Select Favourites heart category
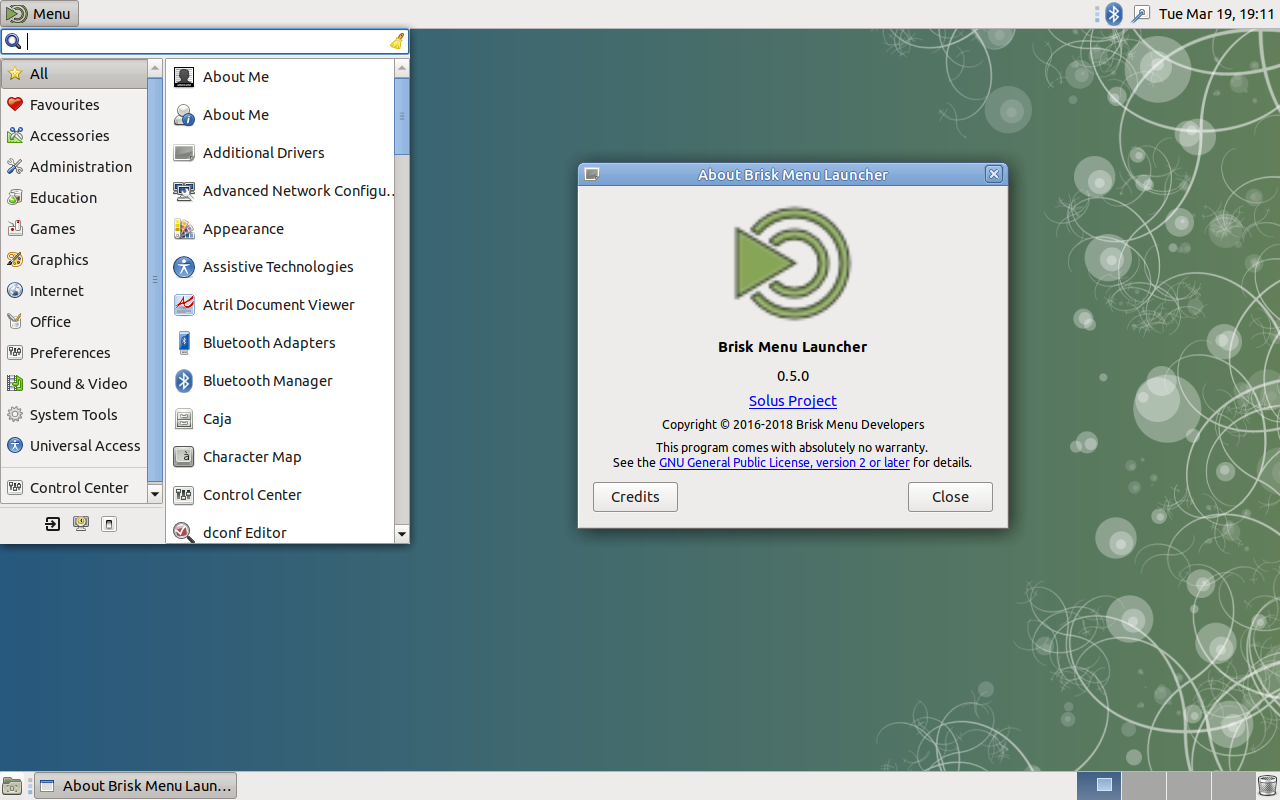Screen dimensions: 1280x800 74,105
